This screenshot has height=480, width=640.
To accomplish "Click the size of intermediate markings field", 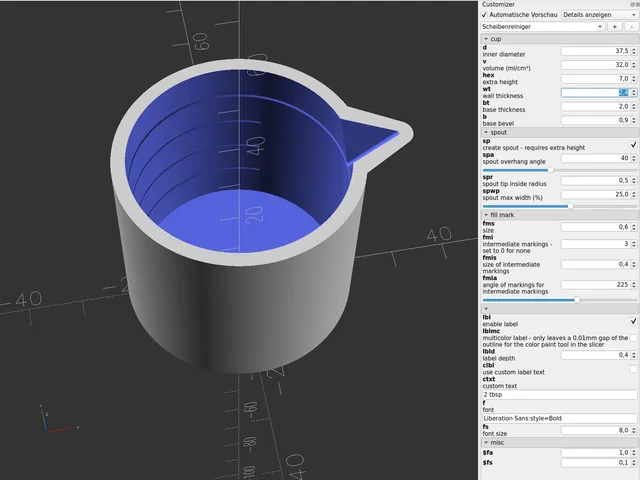I will (596, 264).
